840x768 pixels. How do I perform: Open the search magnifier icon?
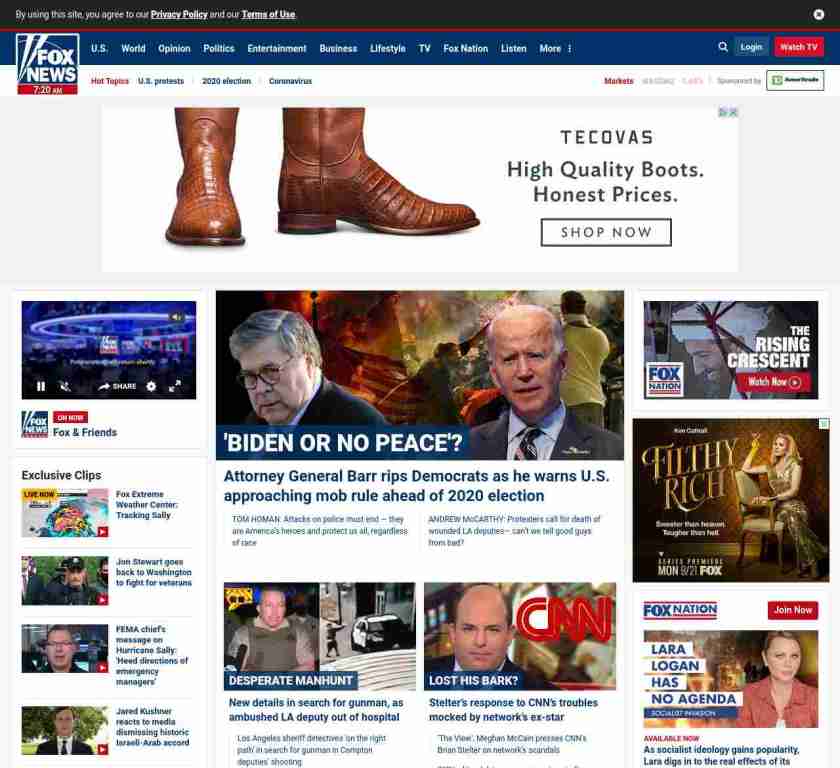pos(723,47)
